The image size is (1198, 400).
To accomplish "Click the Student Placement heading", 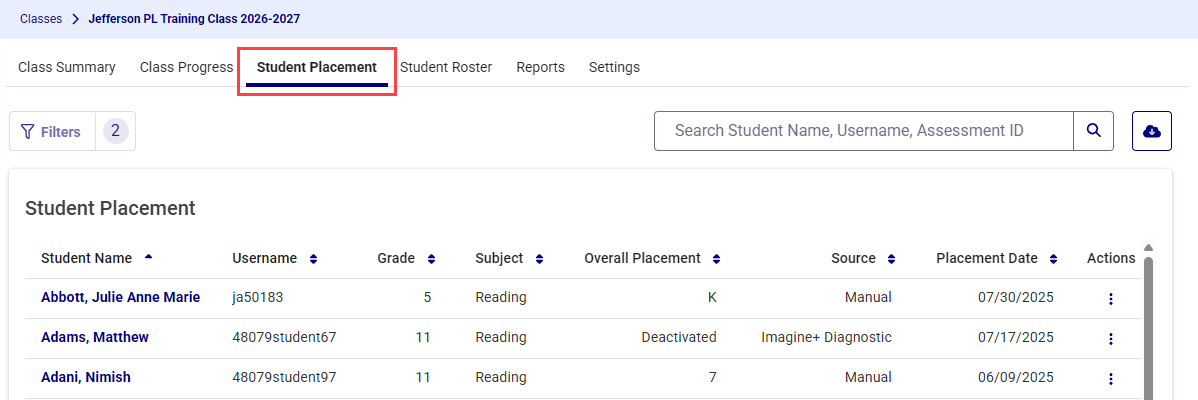I will pyautogui.click(x=110, y=208).
